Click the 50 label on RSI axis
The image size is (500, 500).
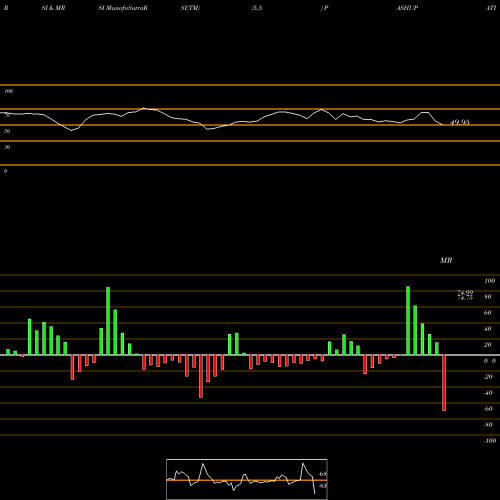tap(7, 131)
